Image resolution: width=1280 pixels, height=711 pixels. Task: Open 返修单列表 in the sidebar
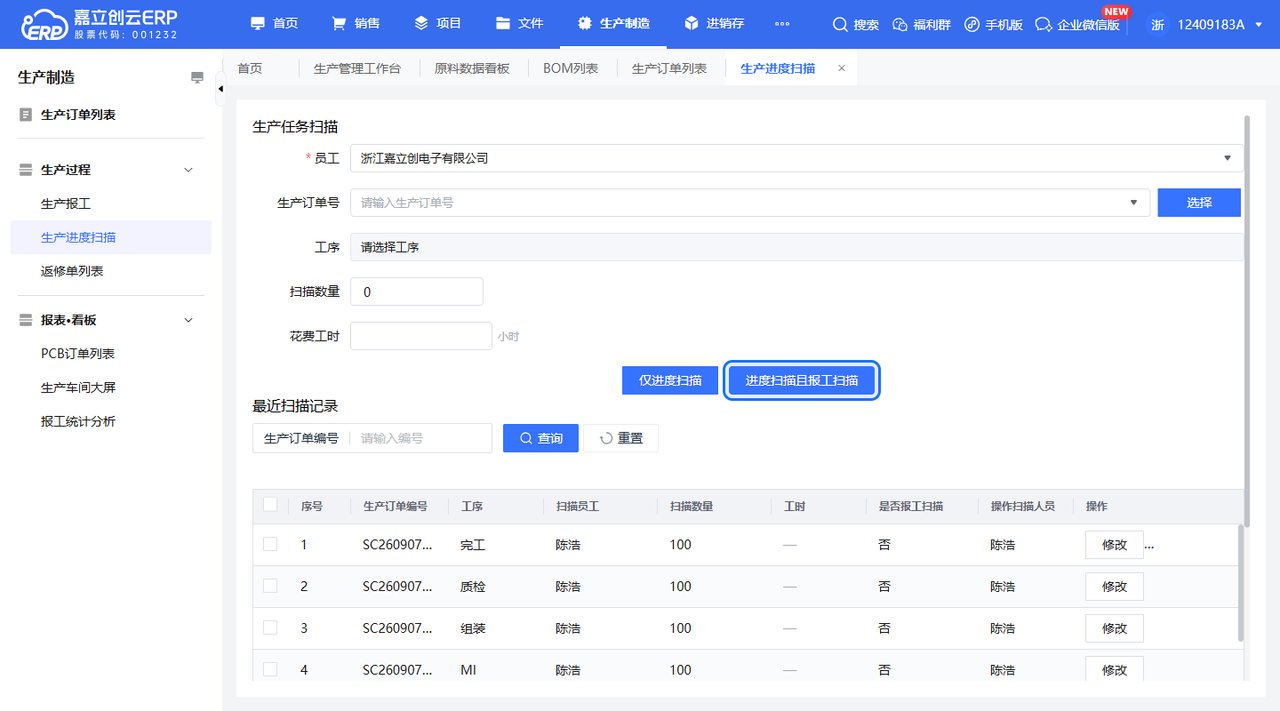pyautogui.click(x=72, y=271)
